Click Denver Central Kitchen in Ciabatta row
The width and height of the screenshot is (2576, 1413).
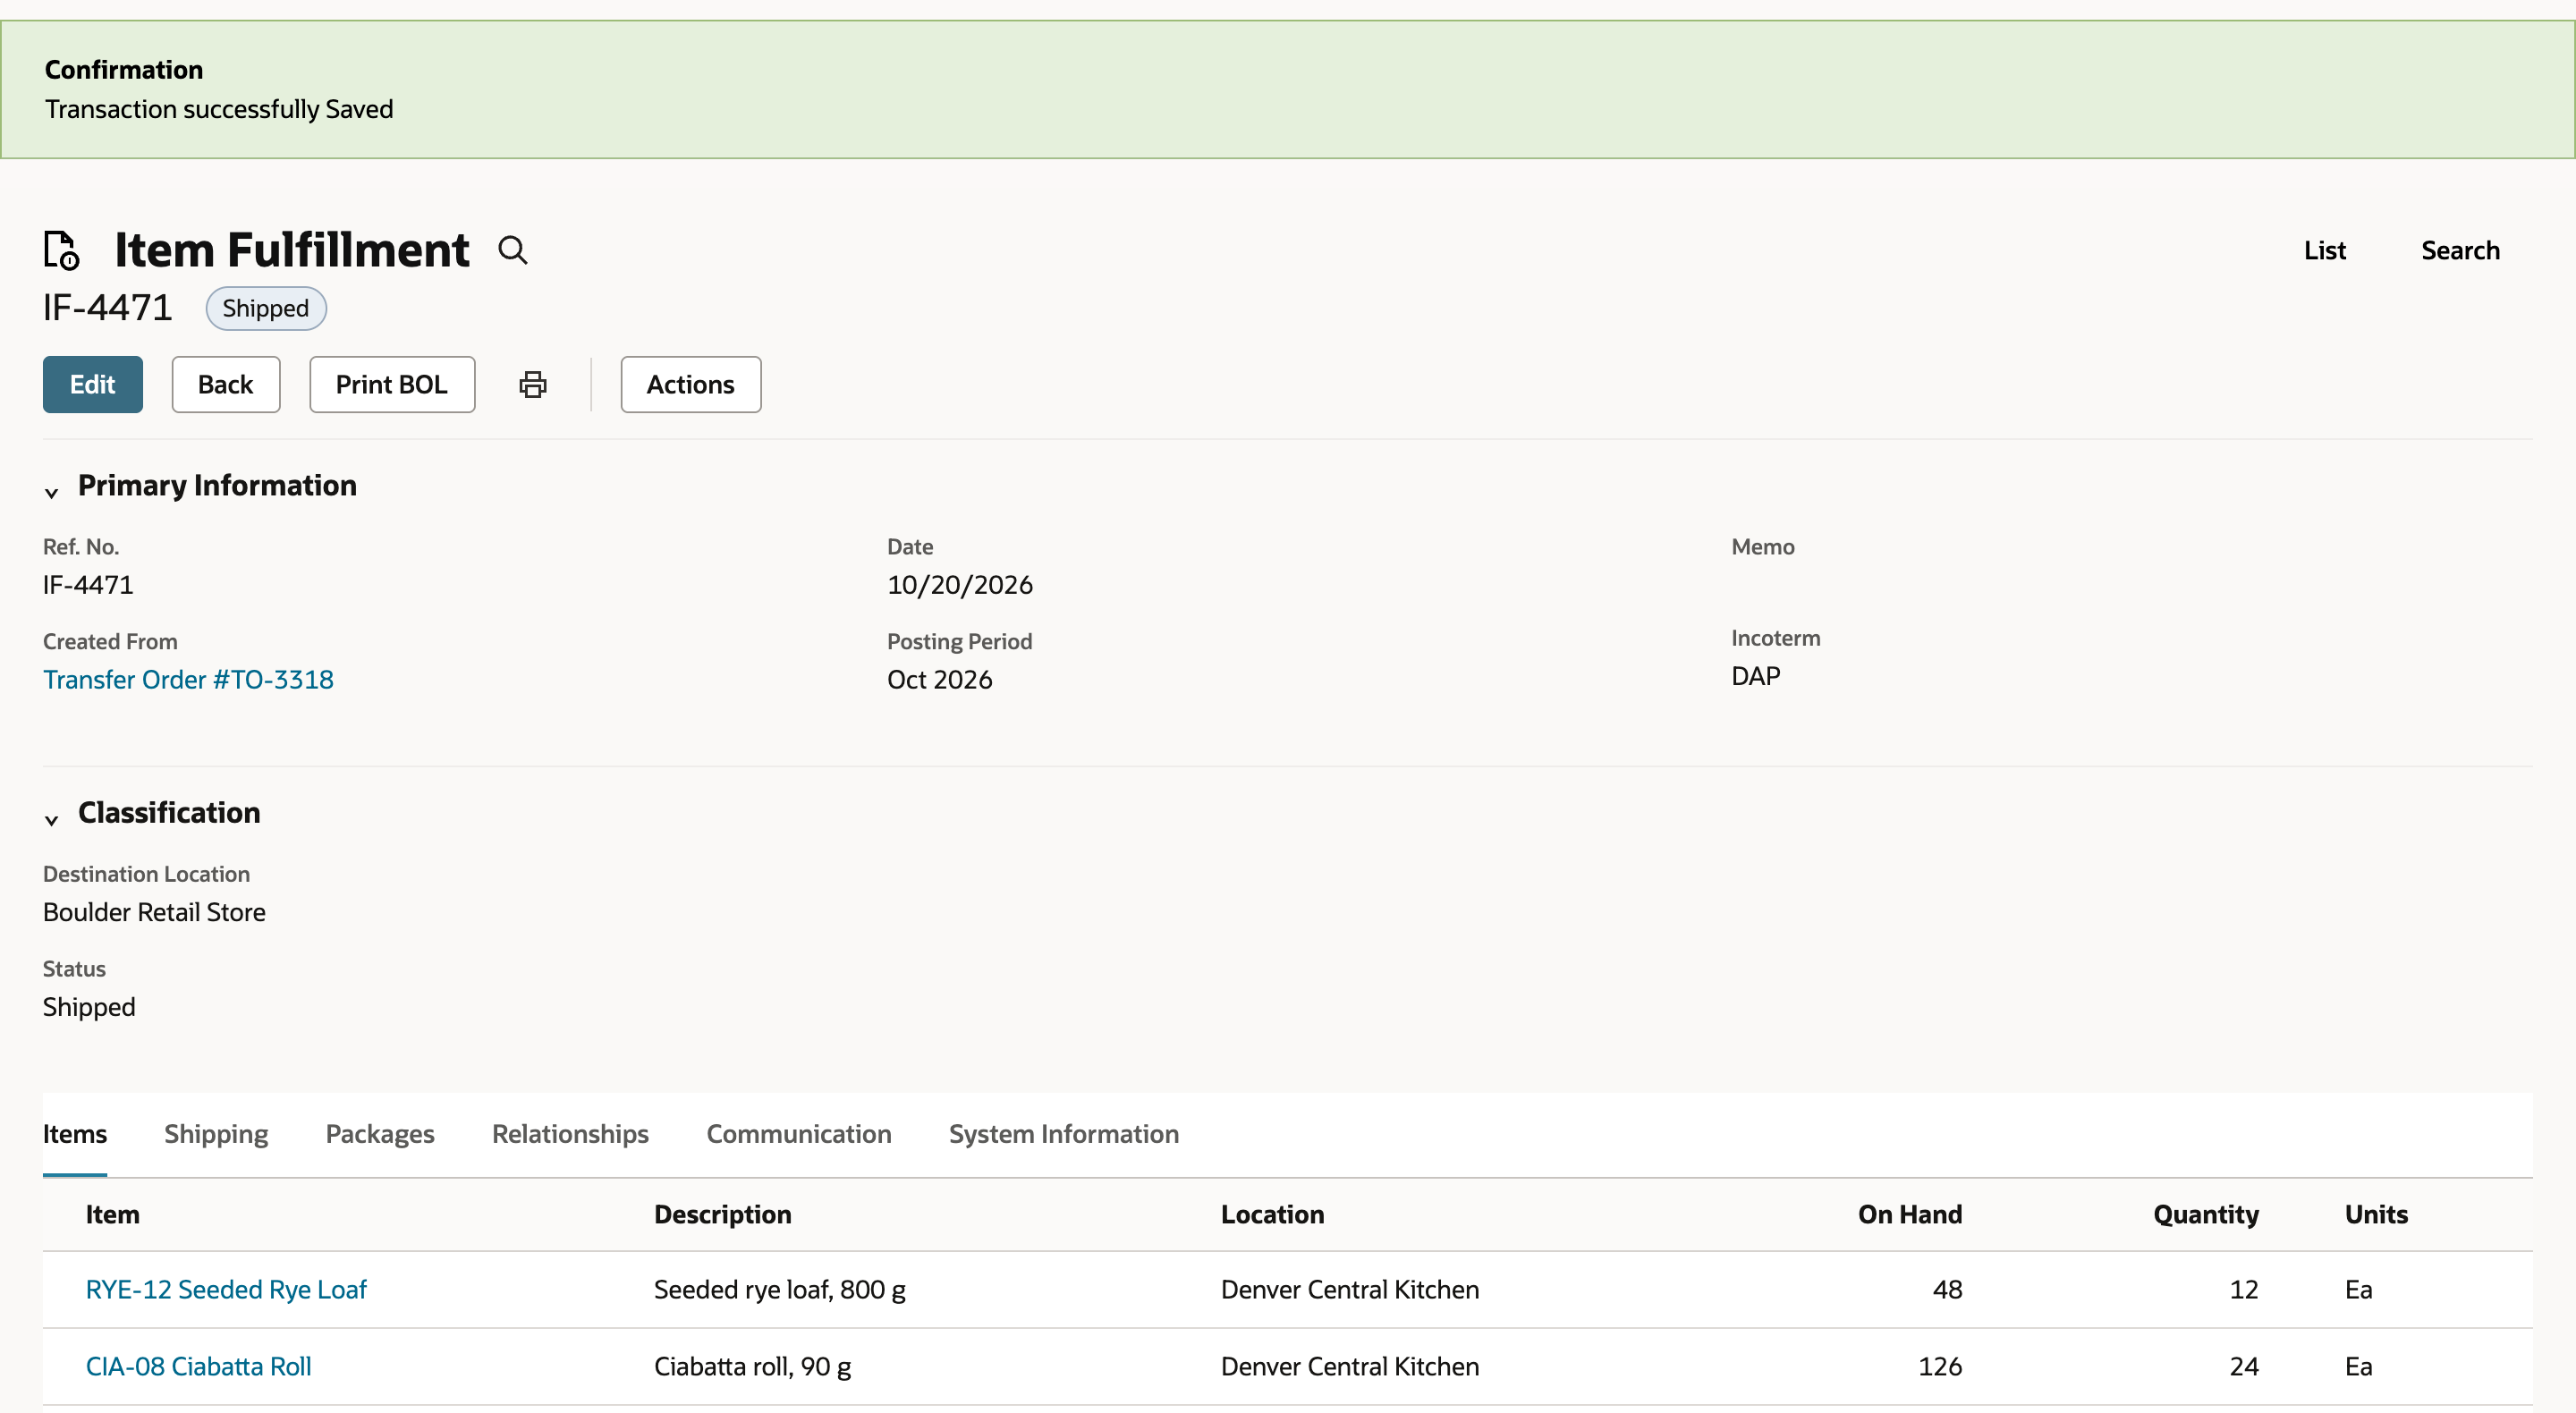(1349, 1366)
